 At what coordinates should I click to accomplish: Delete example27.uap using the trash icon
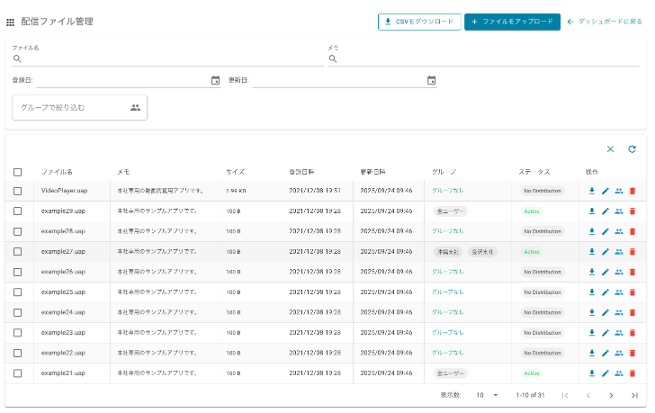(x=632, y=252)
